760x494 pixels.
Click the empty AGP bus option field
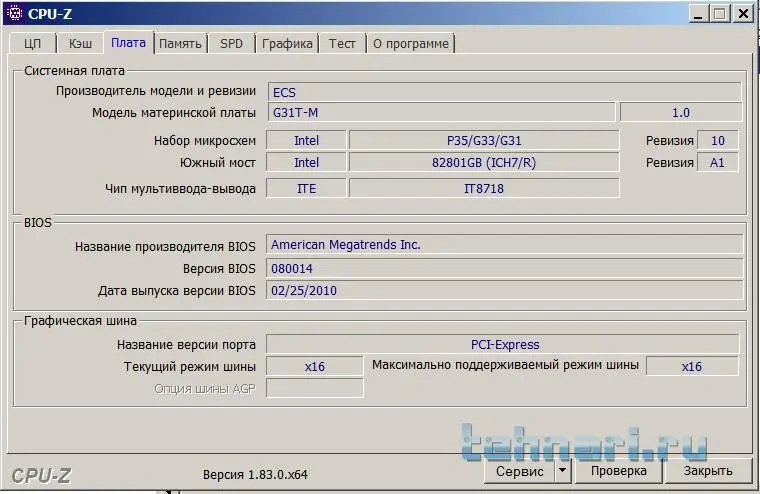[x=315, y=388]
